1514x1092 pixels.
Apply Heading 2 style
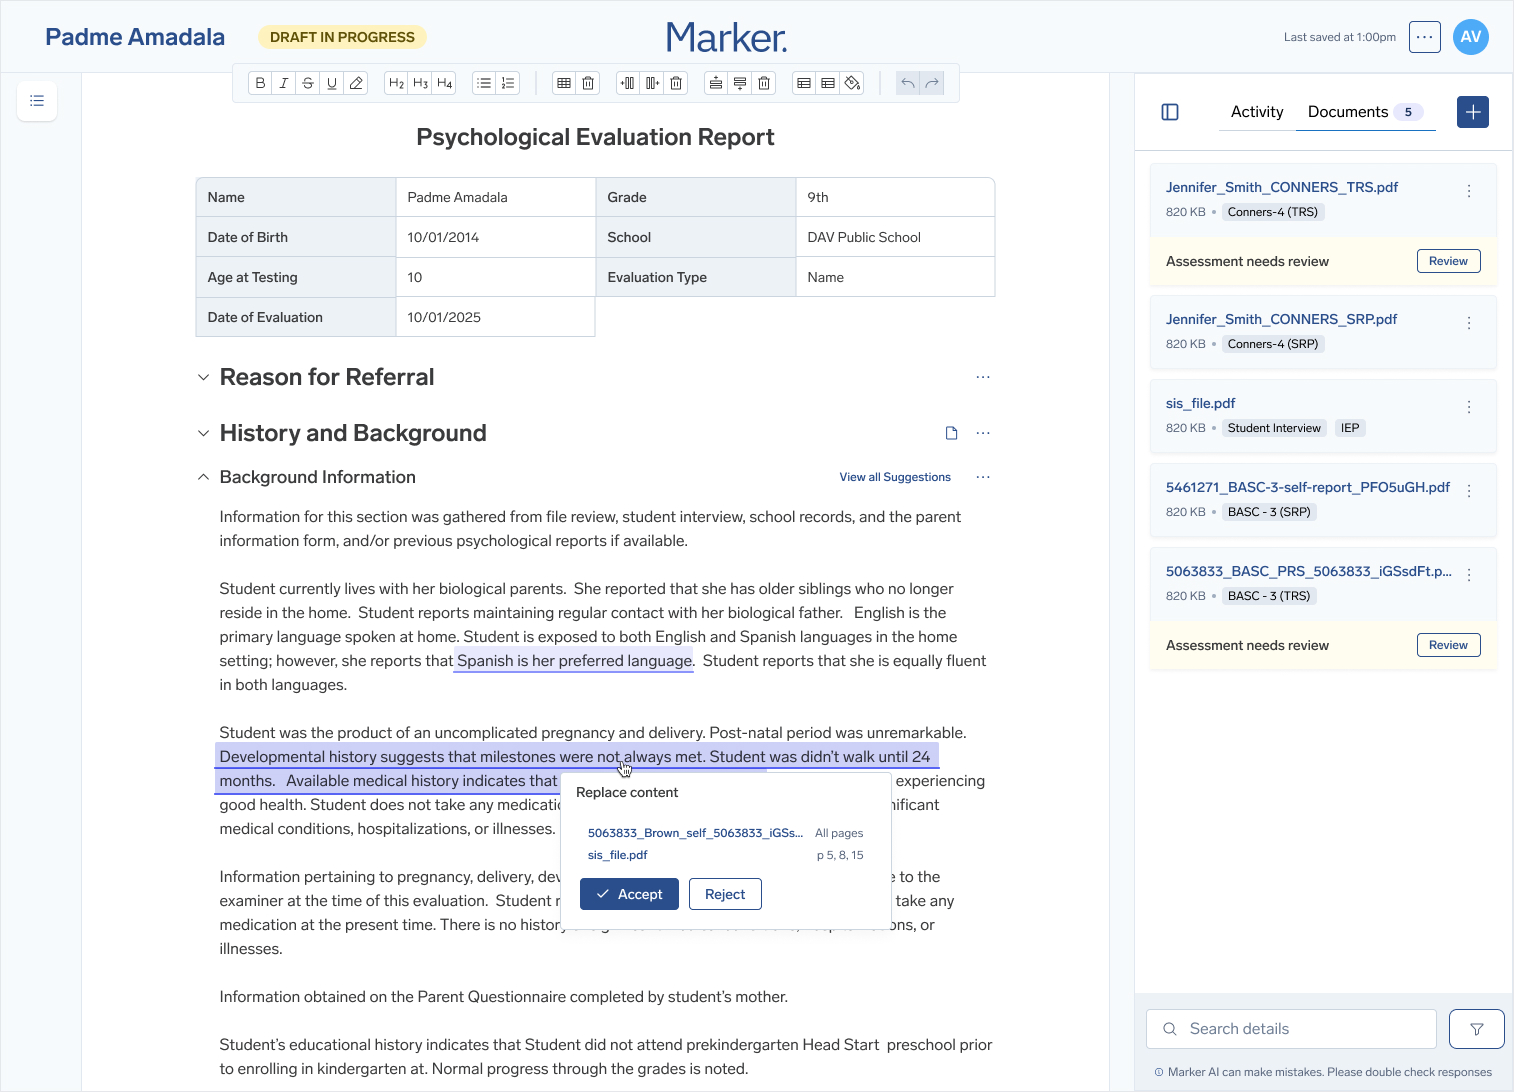pos(396,83)
